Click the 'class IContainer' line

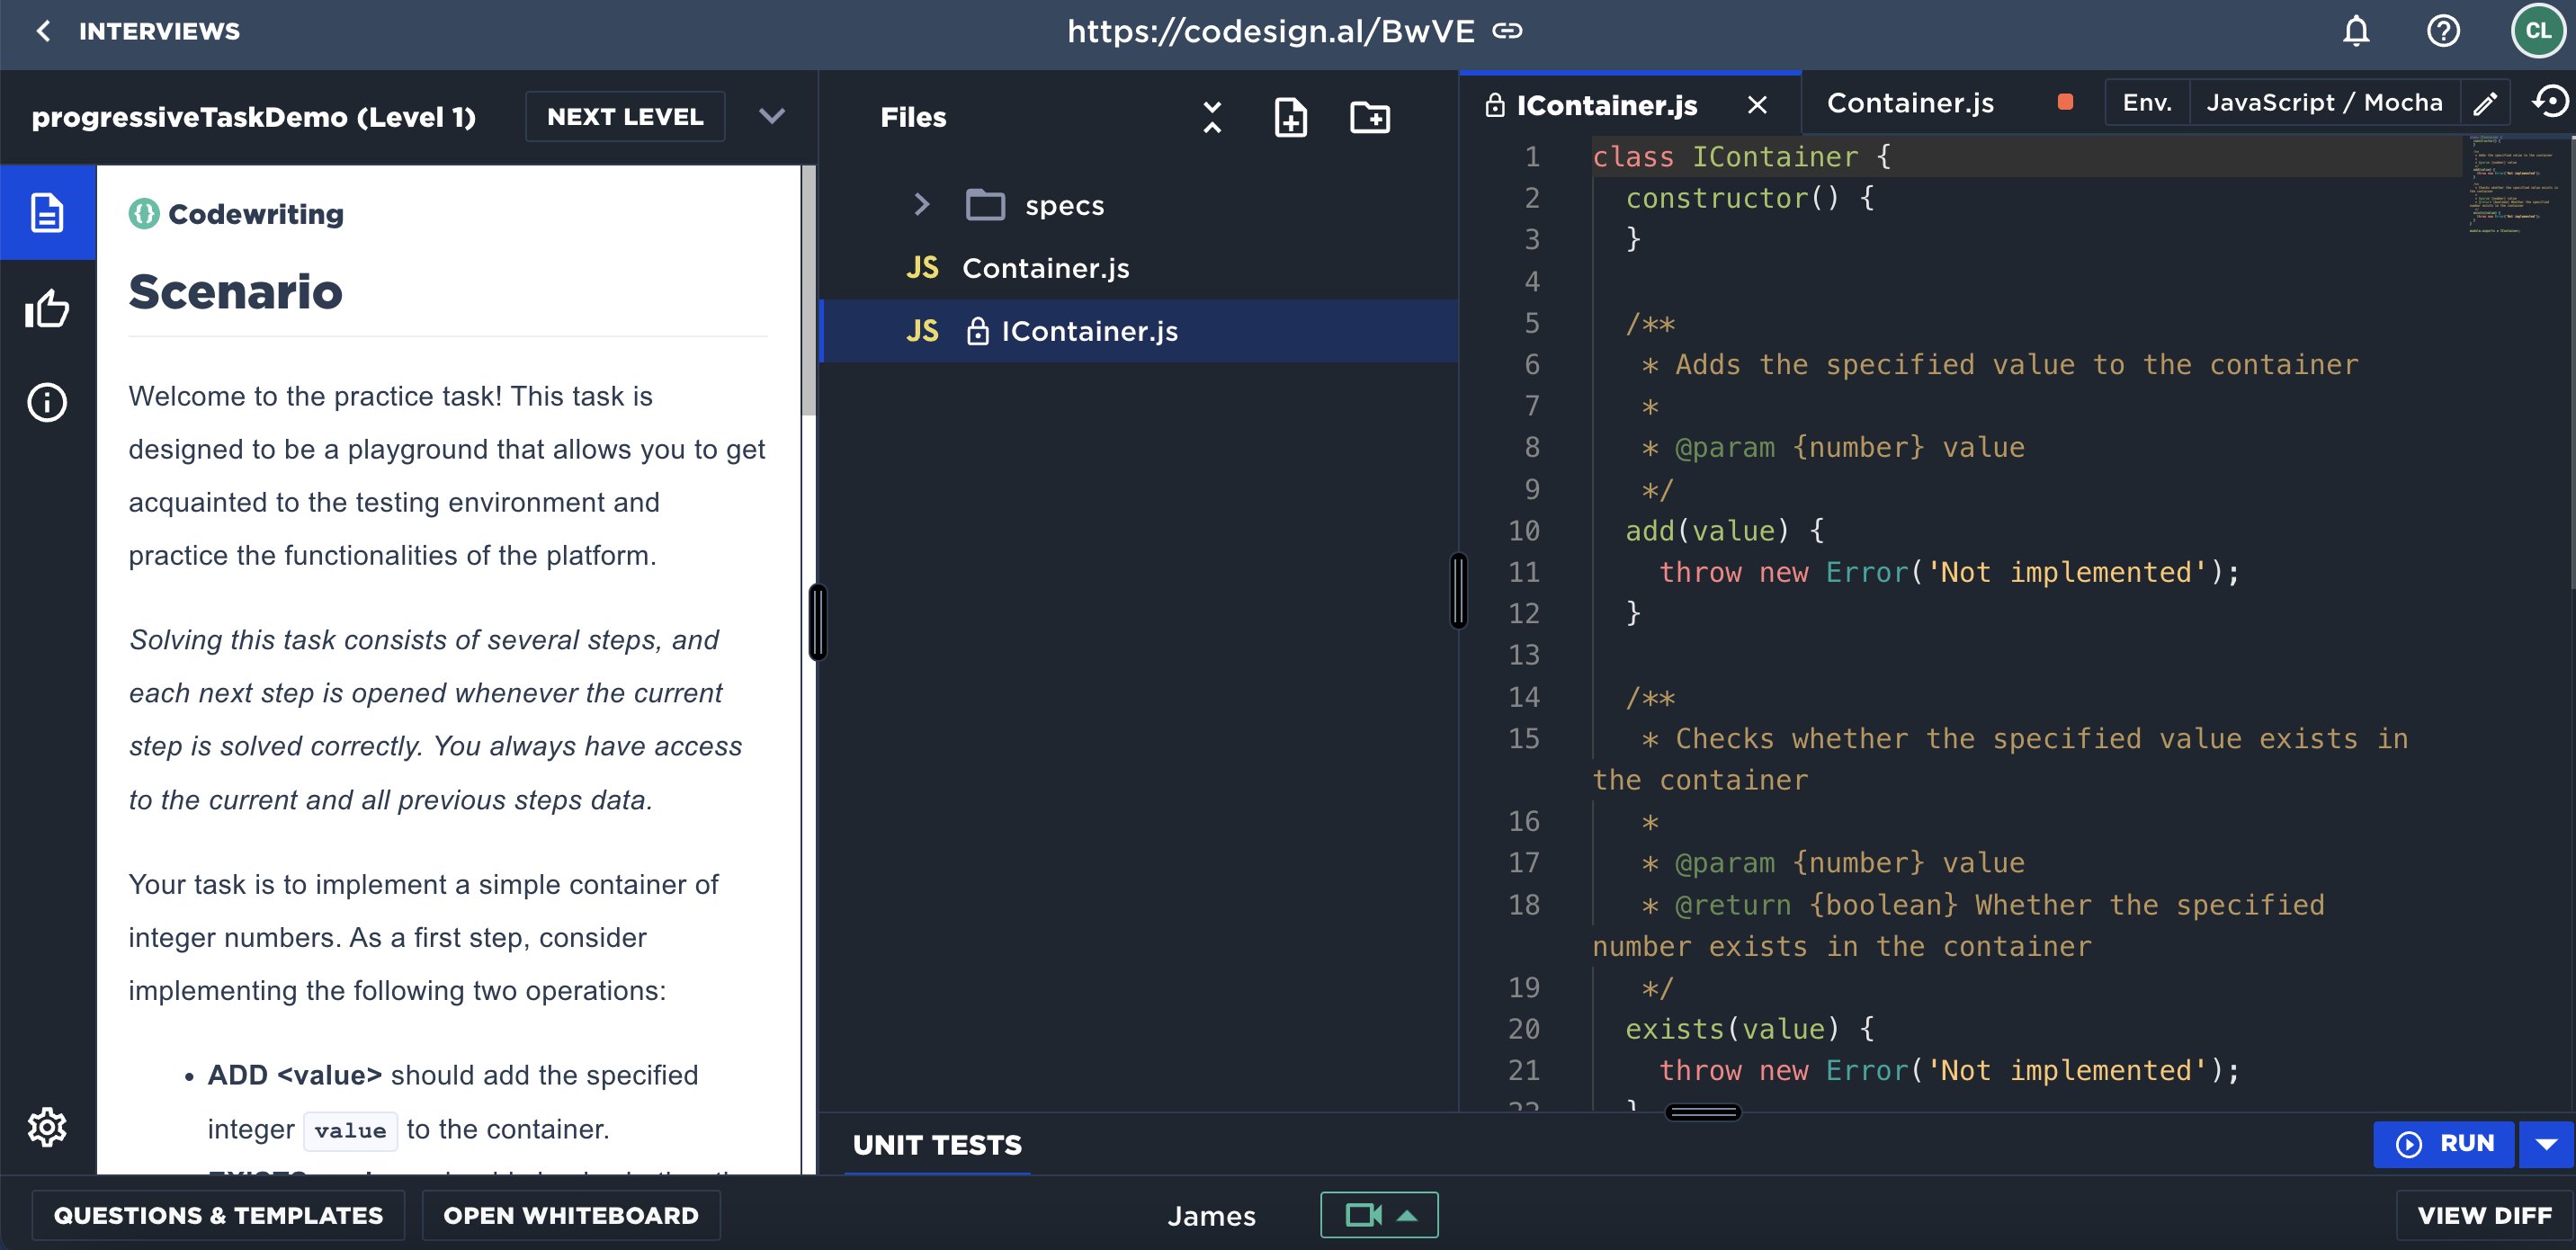pos(1740,156)
